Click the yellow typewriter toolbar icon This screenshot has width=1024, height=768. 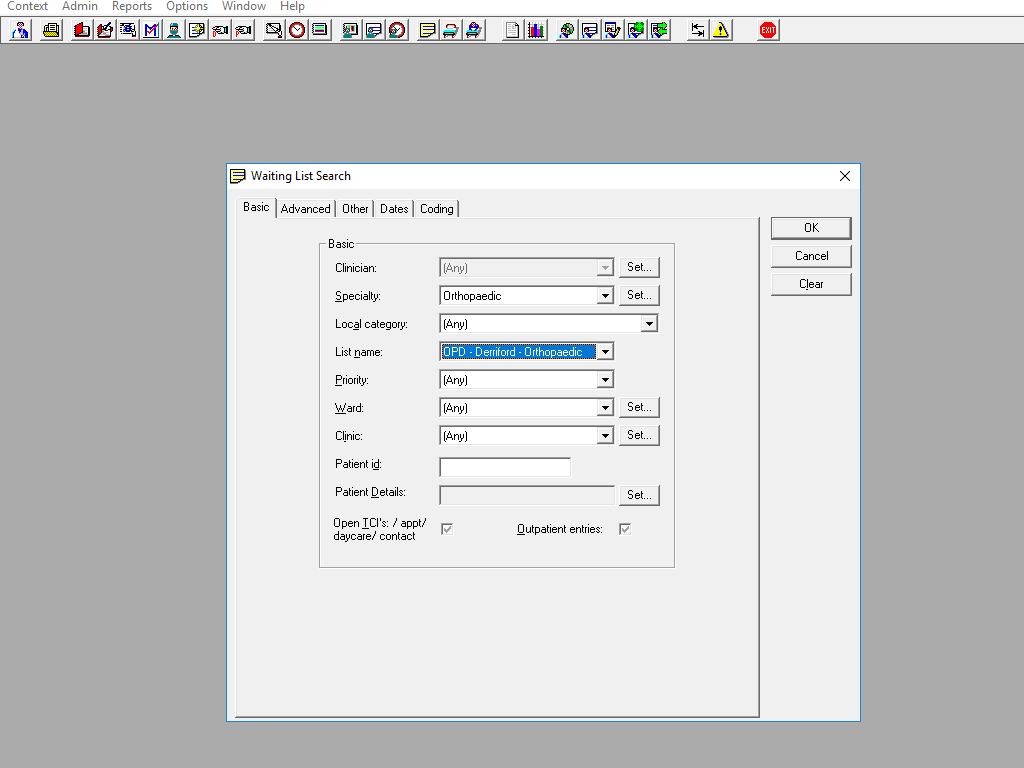[x=51, y=30]
